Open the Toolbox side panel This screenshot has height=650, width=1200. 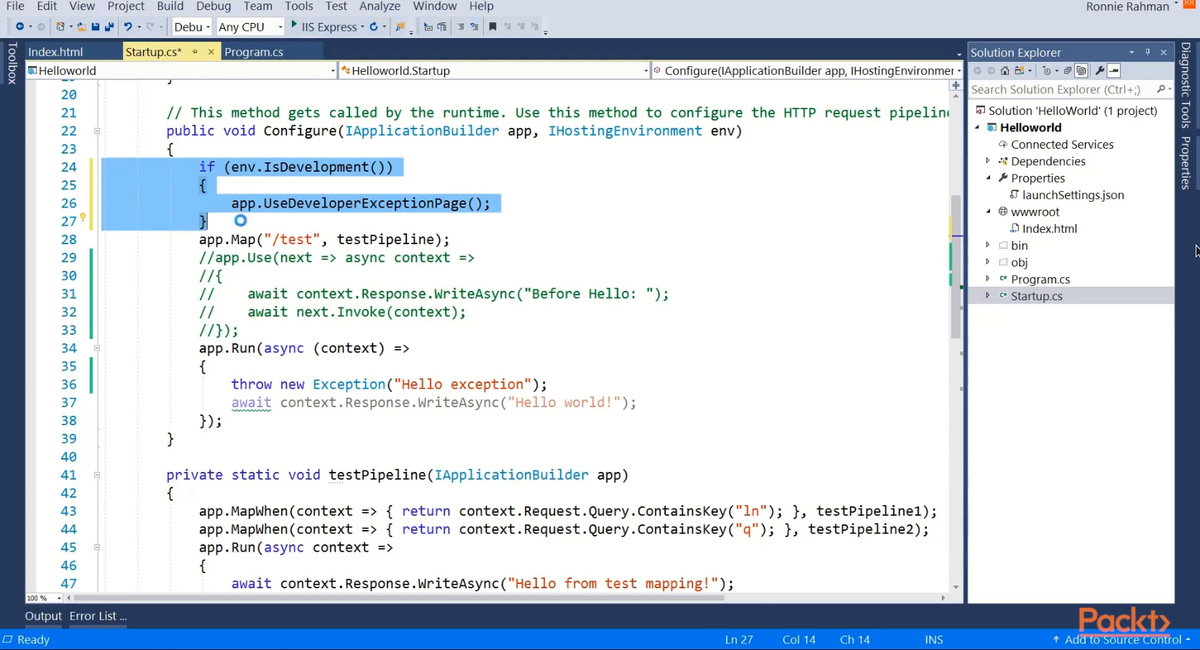[11, 63]
